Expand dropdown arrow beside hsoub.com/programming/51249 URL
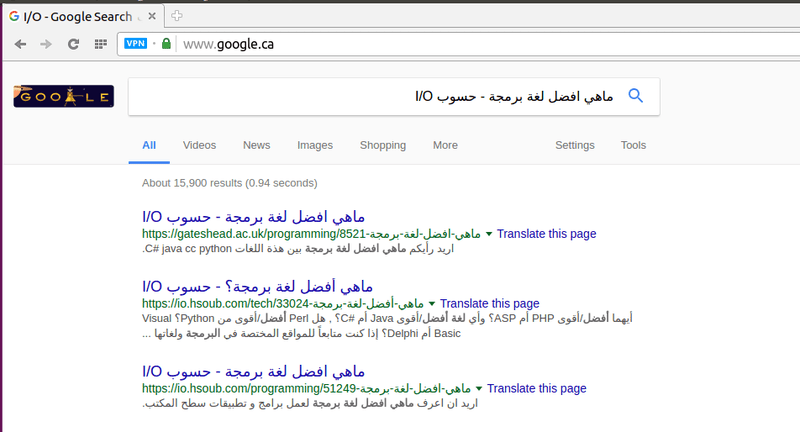The height and width of the screenshot is (432, 800). (479, 389)
